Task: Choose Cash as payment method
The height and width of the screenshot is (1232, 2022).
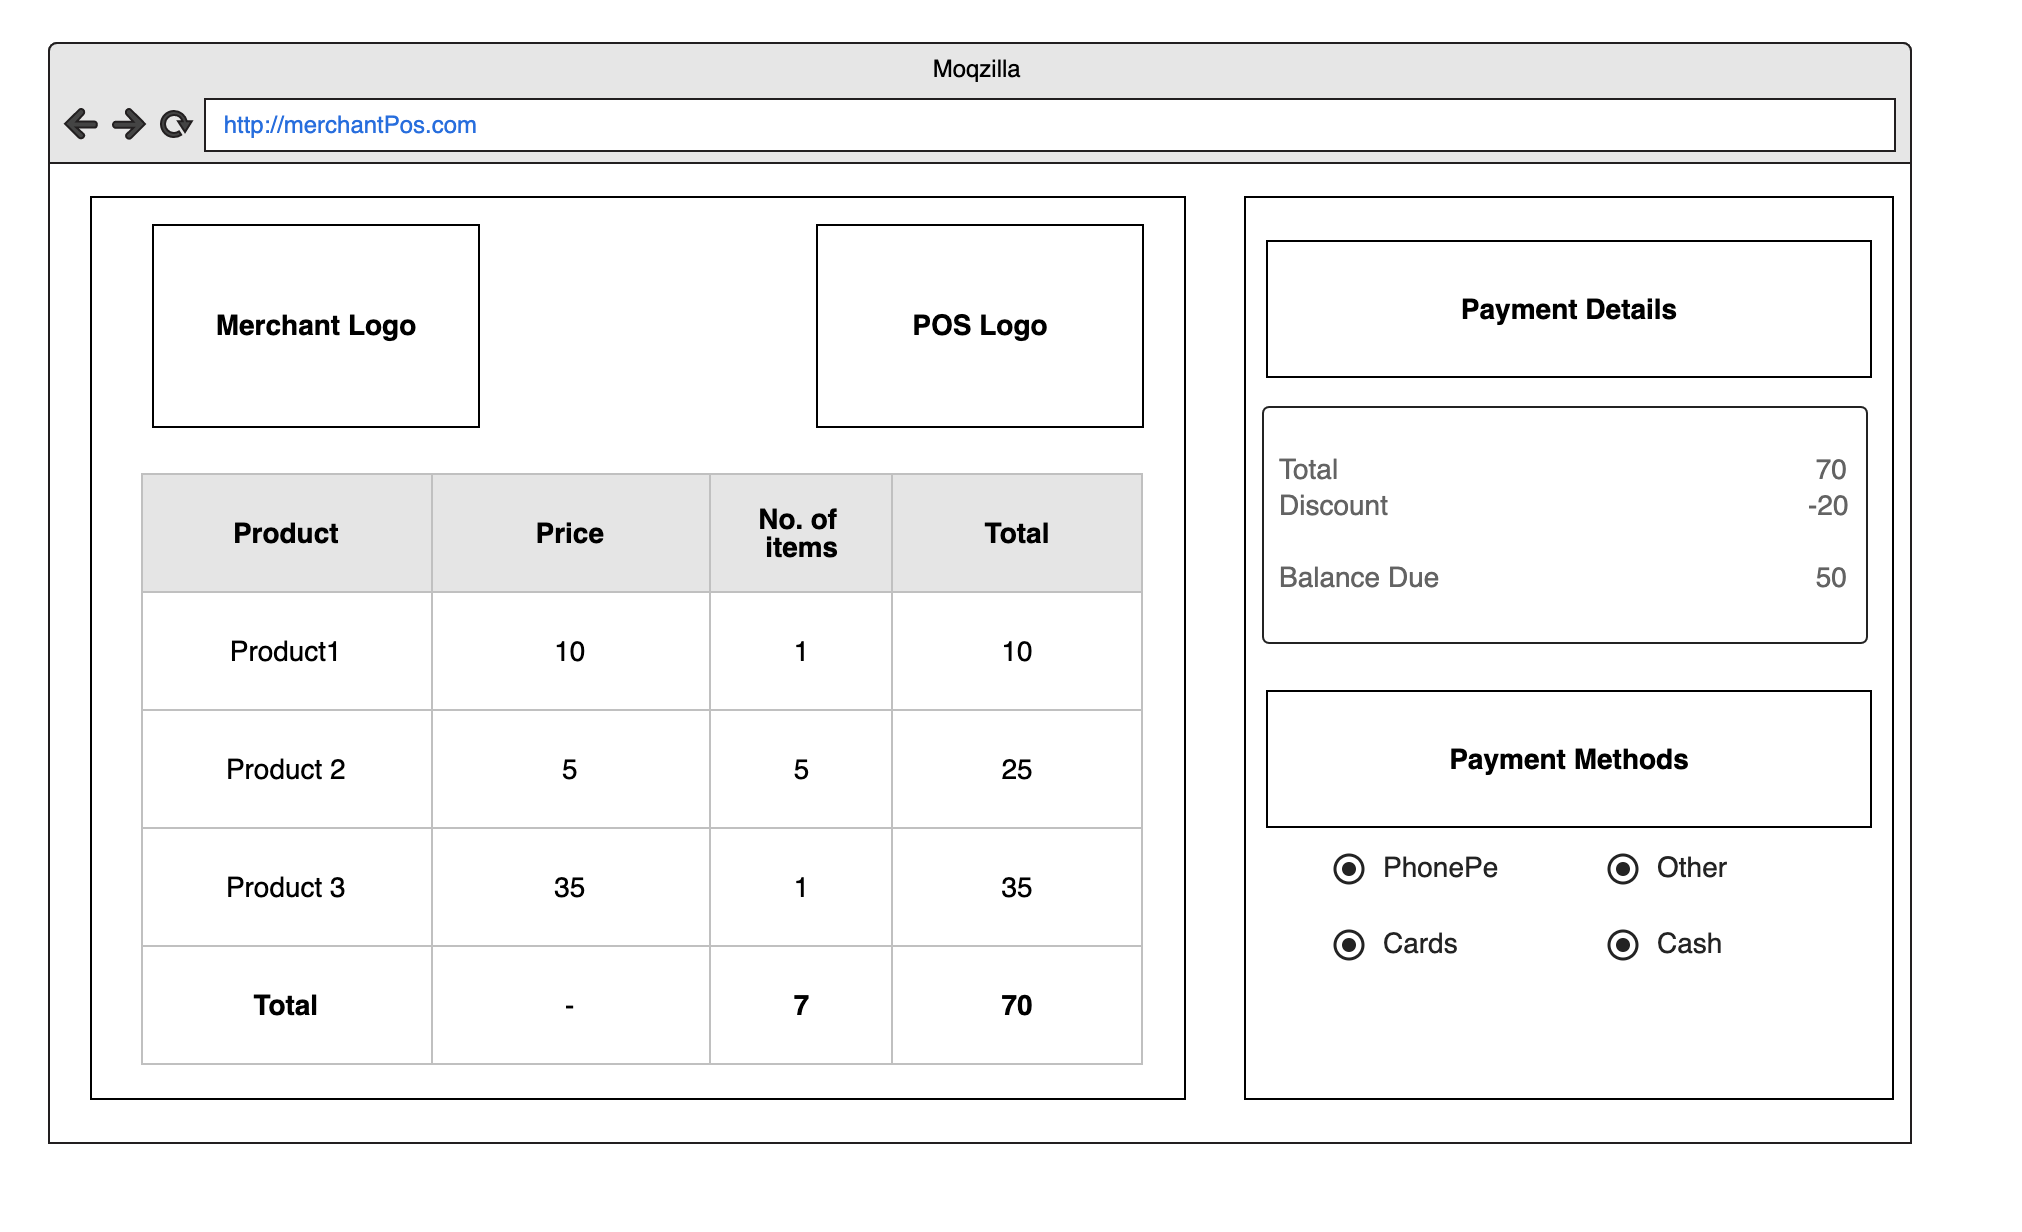Action: tap(1623, 944)
